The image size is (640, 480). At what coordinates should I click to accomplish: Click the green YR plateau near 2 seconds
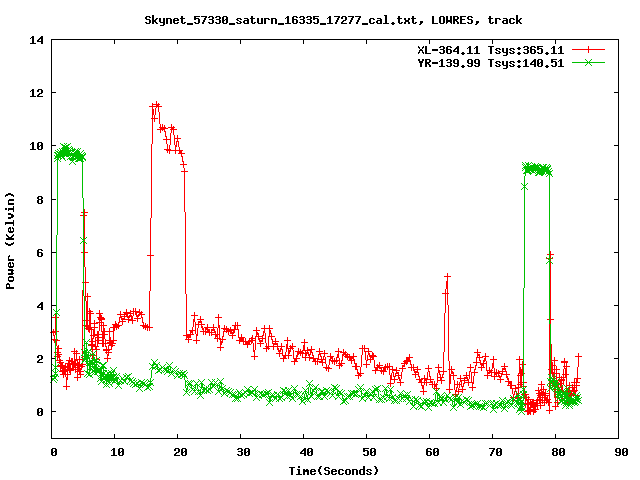click(x=69, y=153)
